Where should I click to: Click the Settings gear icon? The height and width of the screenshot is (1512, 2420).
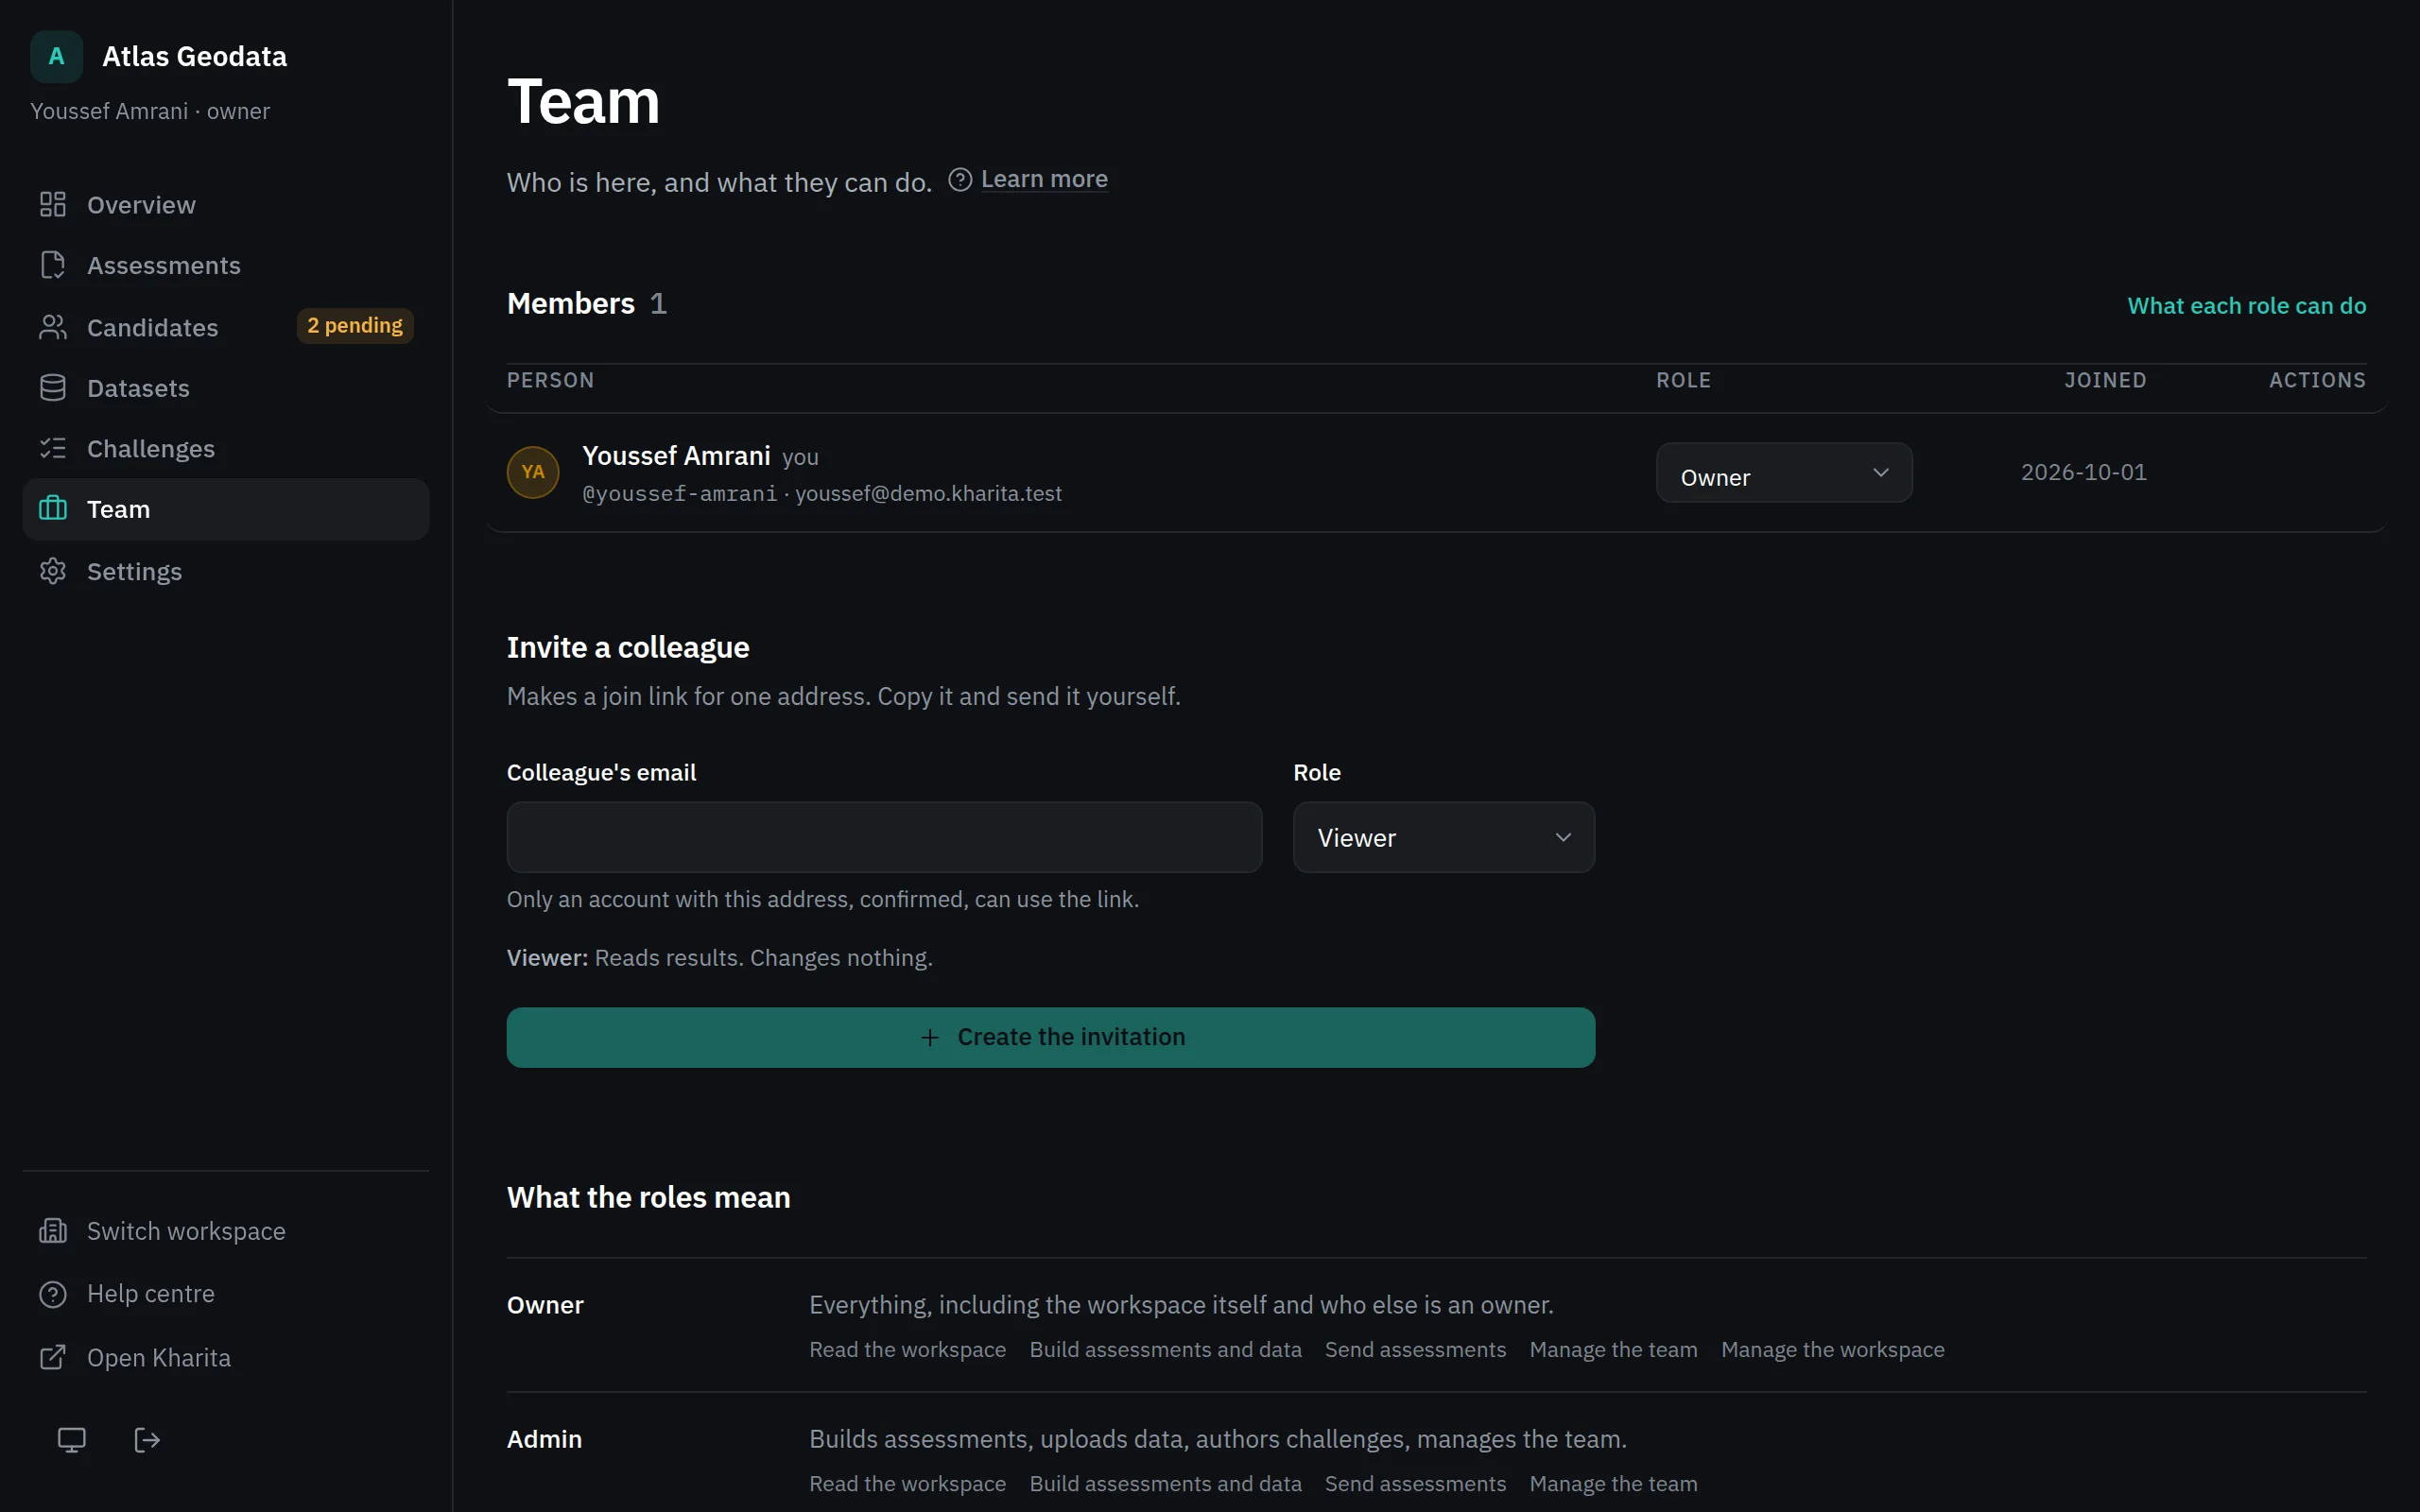53,571
